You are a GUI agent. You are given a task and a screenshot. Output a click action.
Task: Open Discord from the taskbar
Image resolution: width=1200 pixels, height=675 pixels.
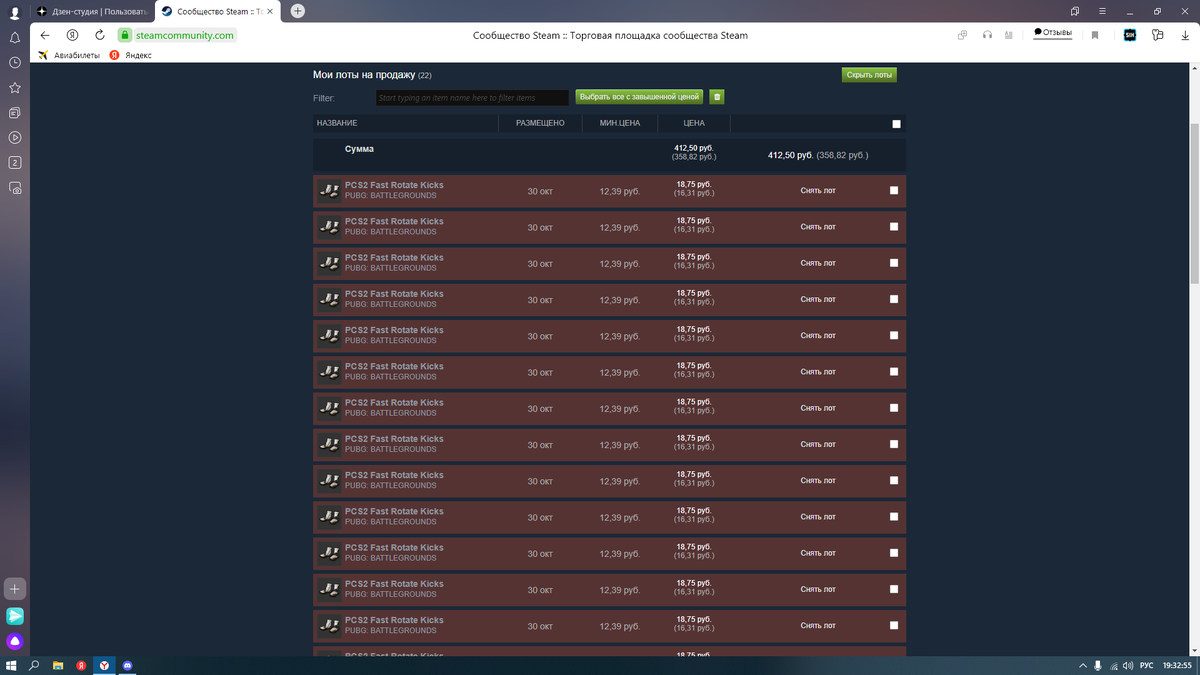click(128, 665)
